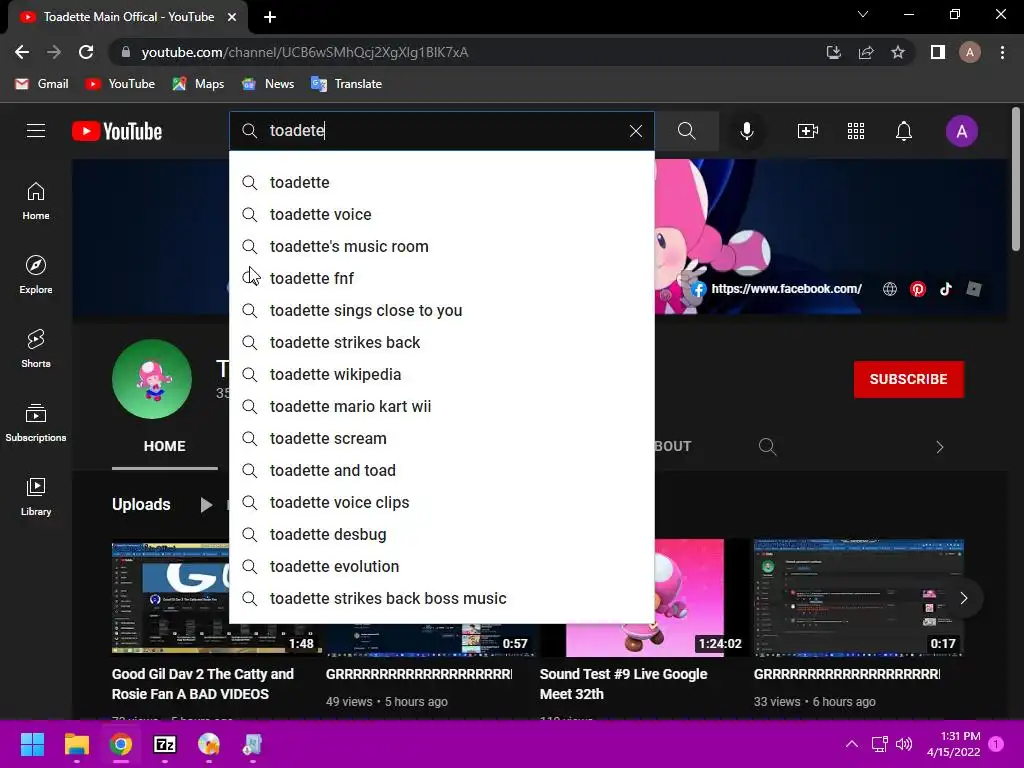Bookmark this page with the star icon
This screenshot has width=1024, height=768.
click(x=898, y=52)
